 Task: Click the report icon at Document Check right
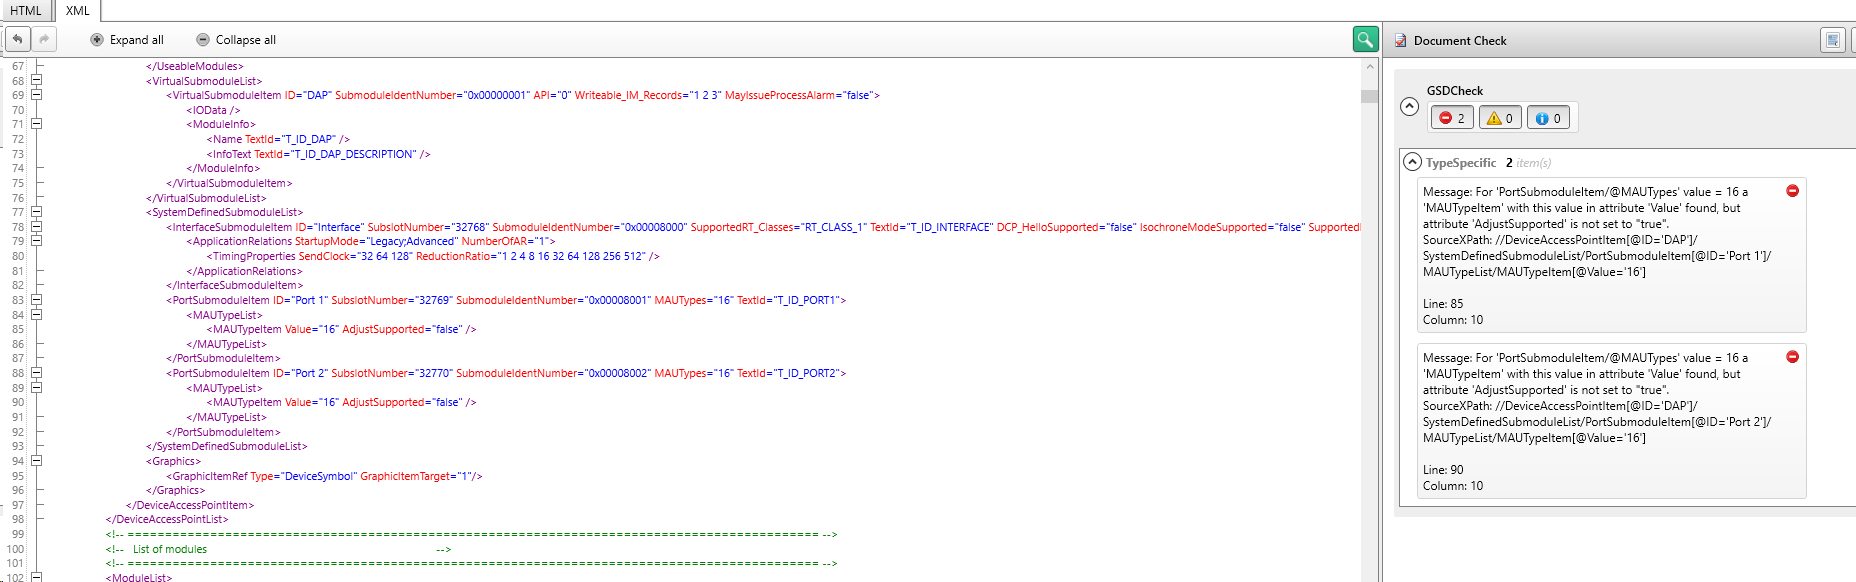click(x=1833, y=40)
